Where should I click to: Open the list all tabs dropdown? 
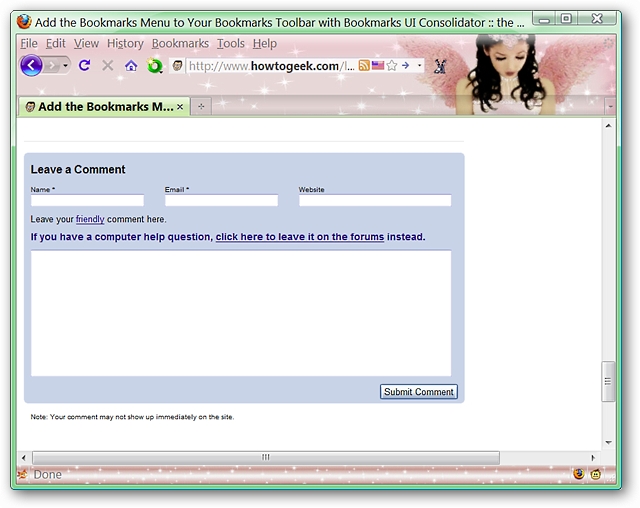(x=610, y=106)
